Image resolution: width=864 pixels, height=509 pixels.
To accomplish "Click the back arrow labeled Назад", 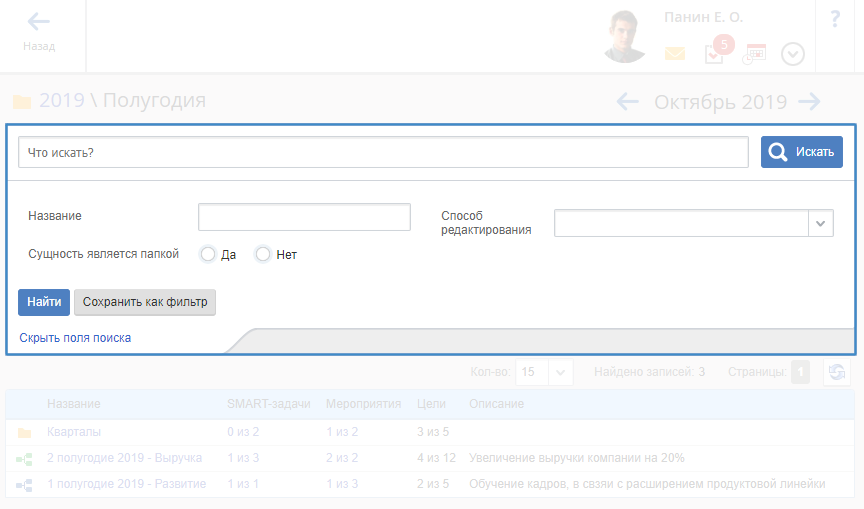I will [39, 31].
